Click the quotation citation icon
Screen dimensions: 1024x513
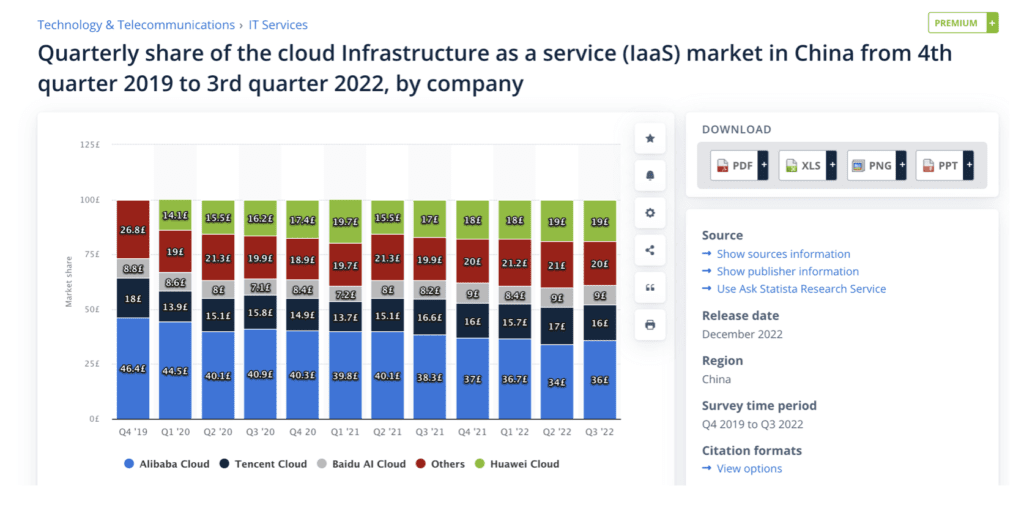click(650, 287)
